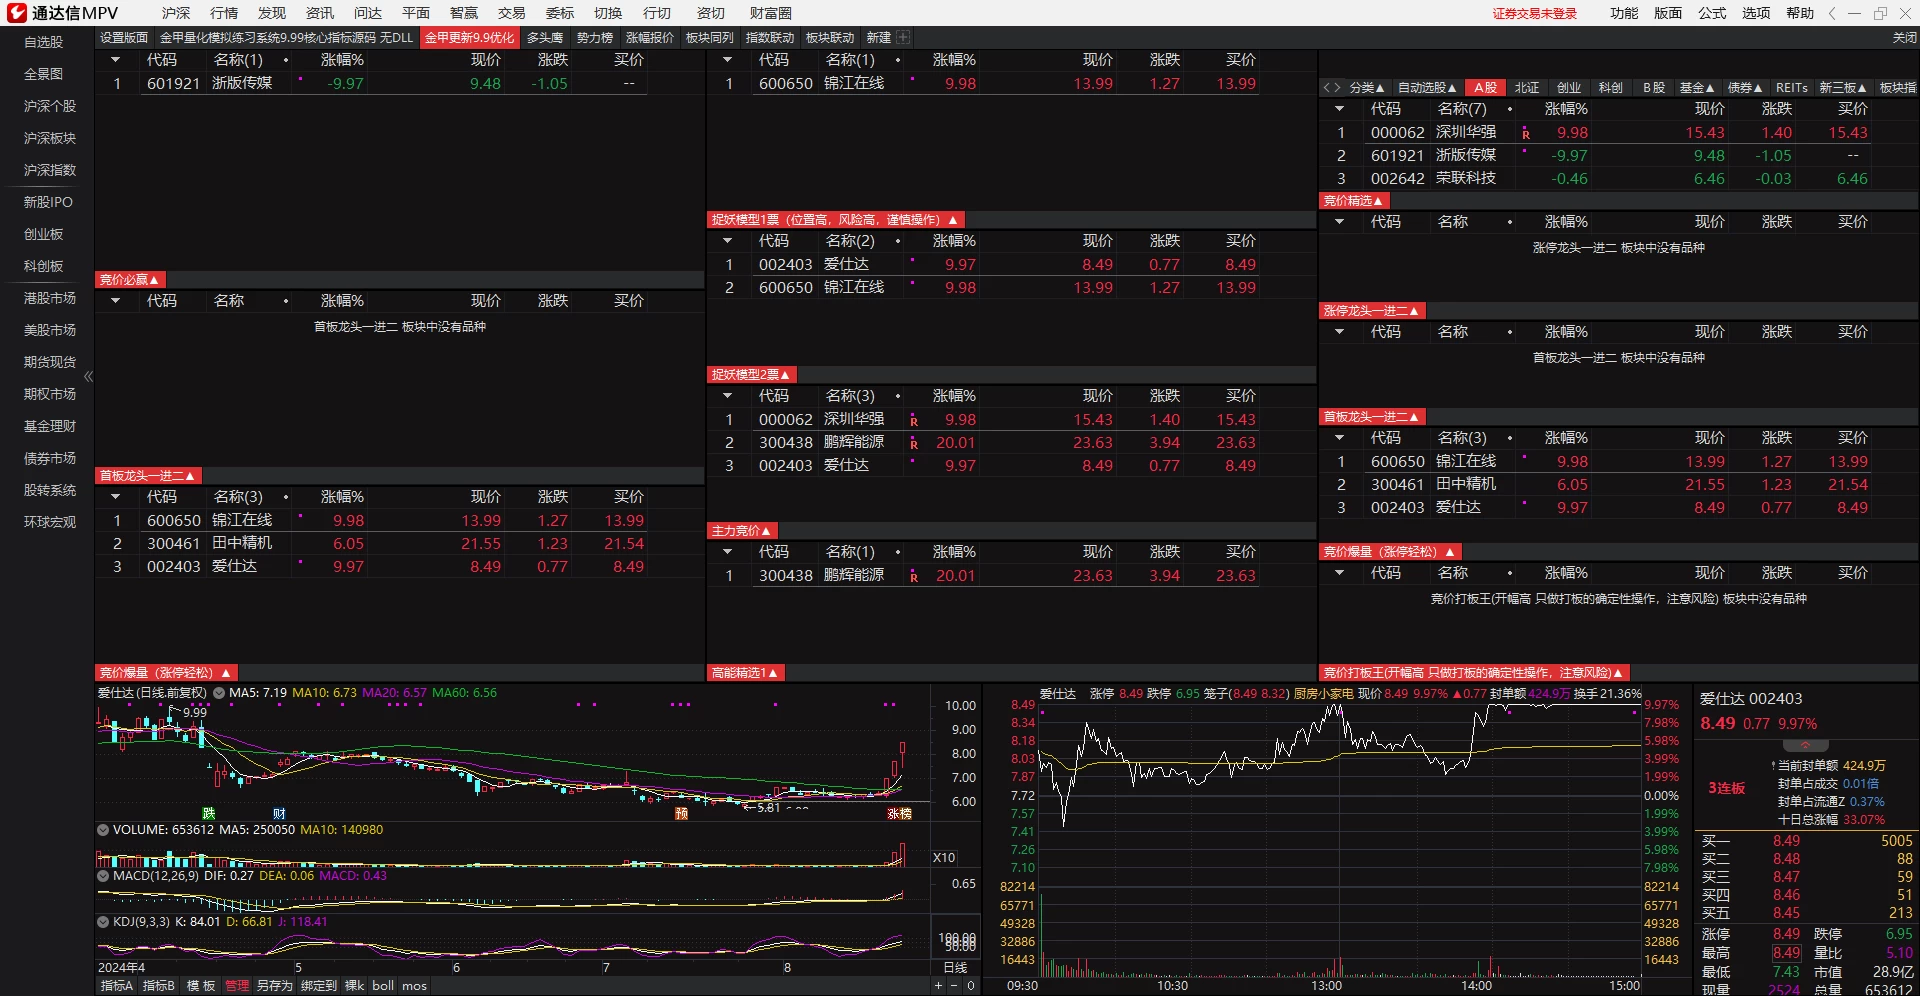Open 环球宏观 in the left sidebar

50,522
